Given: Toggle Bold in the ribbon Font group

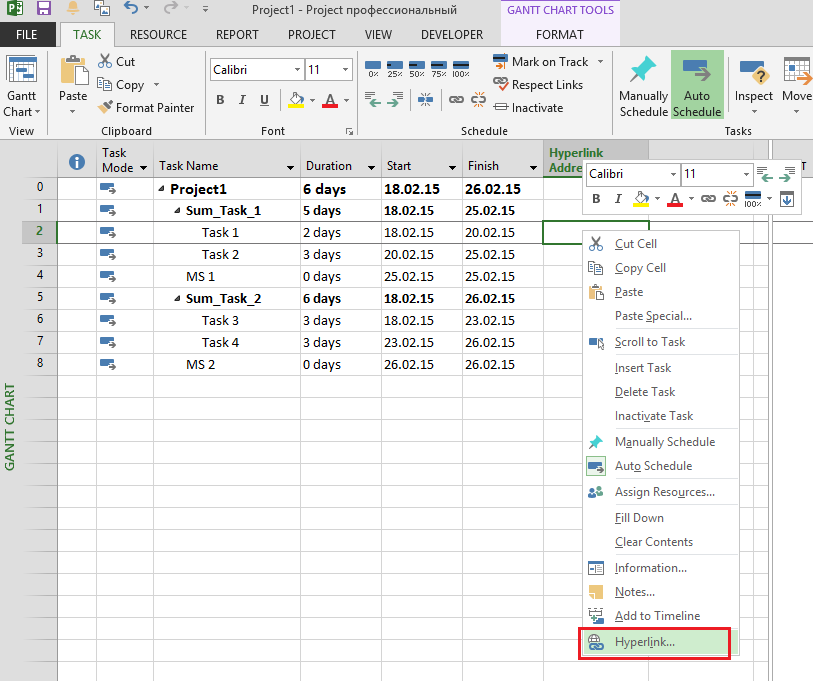Looking at the screenshot, I should pyautogui.click(x=220, y=100).
